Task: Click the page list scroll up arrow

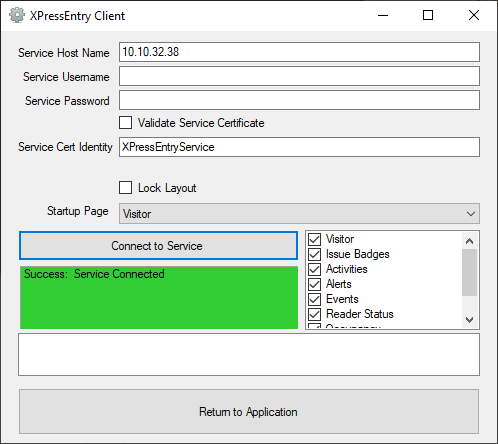Action: click(469, 241)
